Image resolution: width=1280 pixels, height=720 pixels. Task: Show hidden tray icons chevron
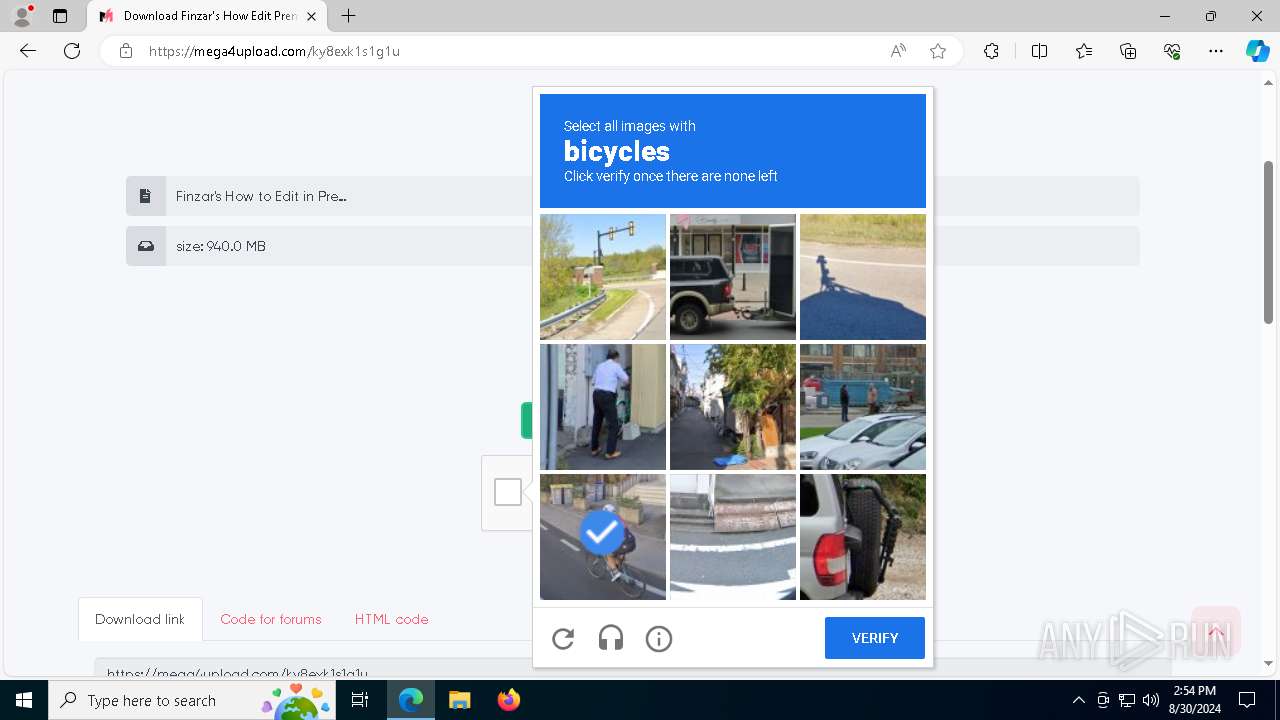(x=1078, y=700)
